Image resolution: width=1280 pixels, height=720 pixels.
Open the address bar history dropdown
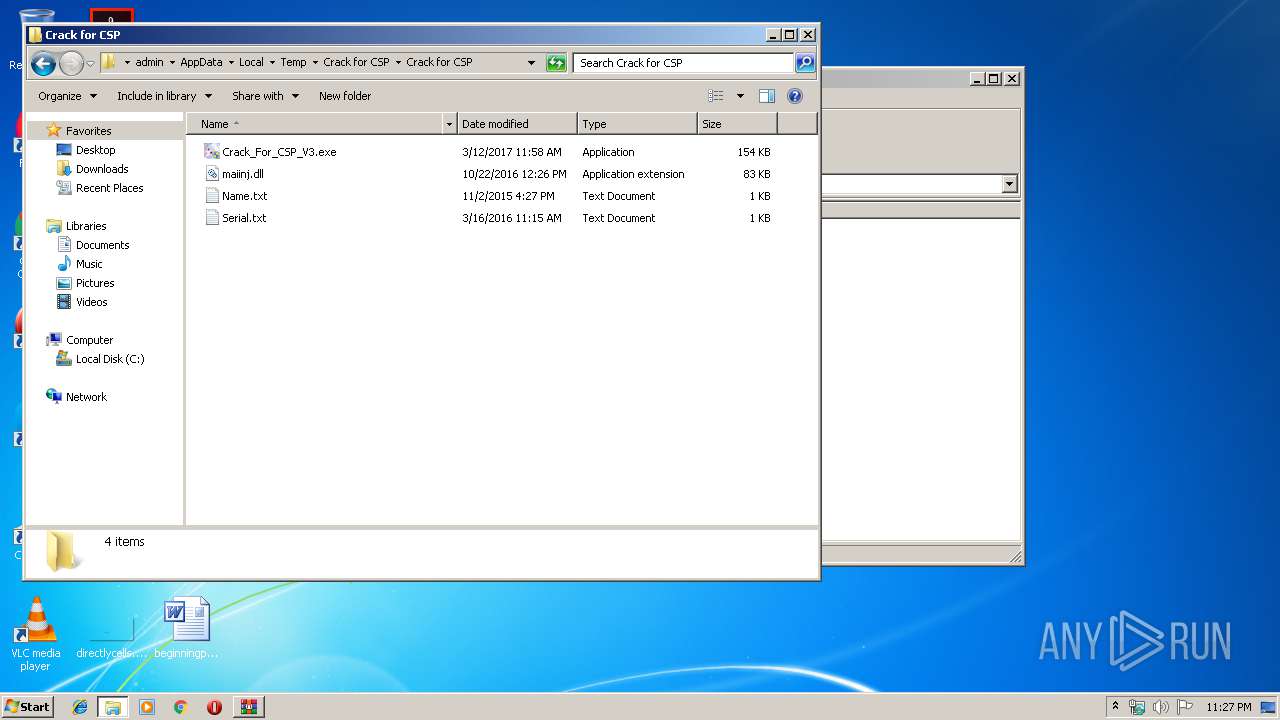tap(532, 63)
